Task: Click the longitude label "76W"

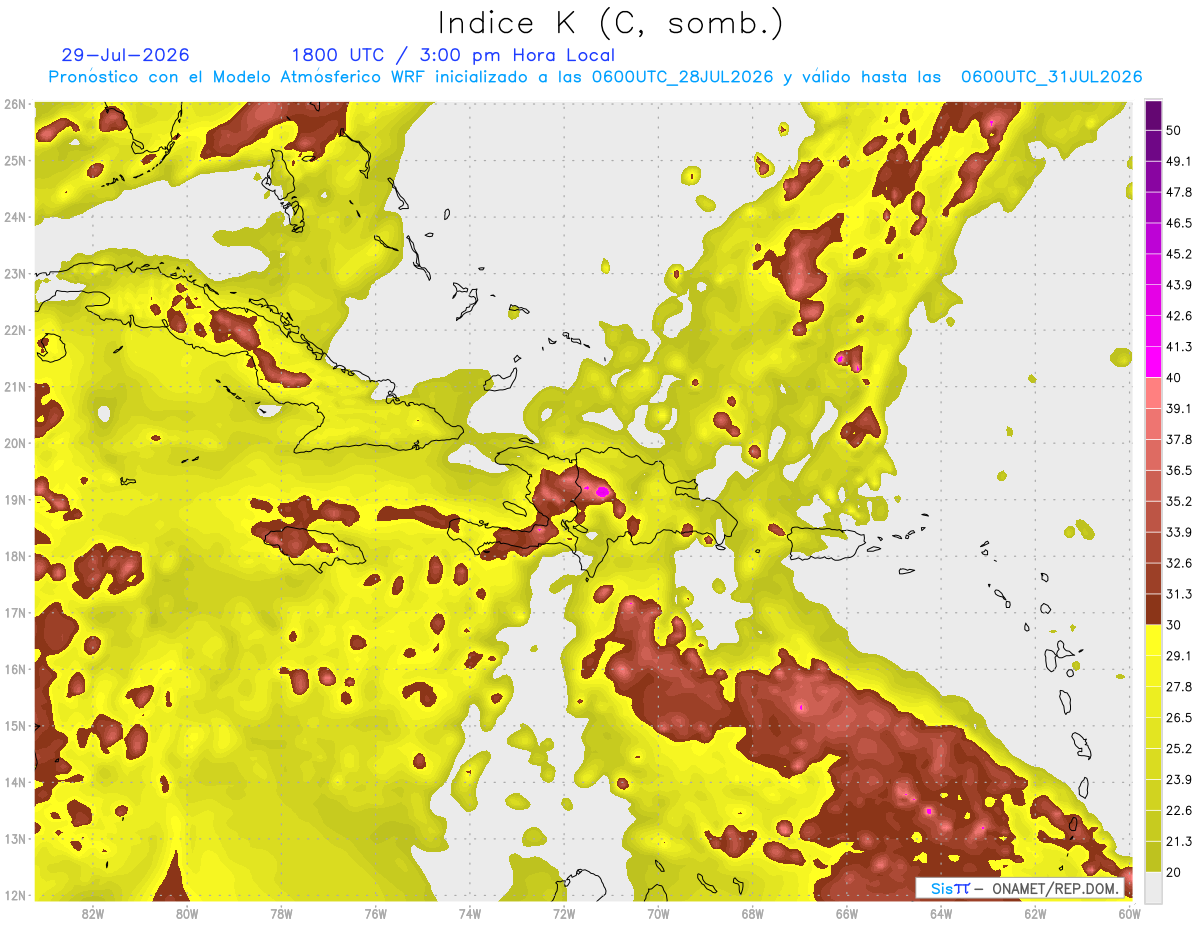Action: [375, 914]
